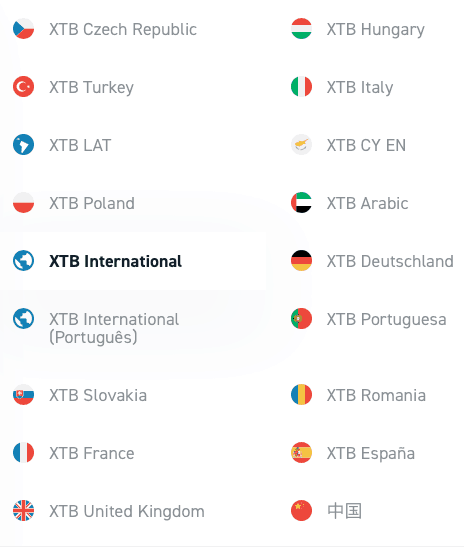The image size is (464, 554).
Task: Click the Spain flag icon
Action: [x=301, y=453]
